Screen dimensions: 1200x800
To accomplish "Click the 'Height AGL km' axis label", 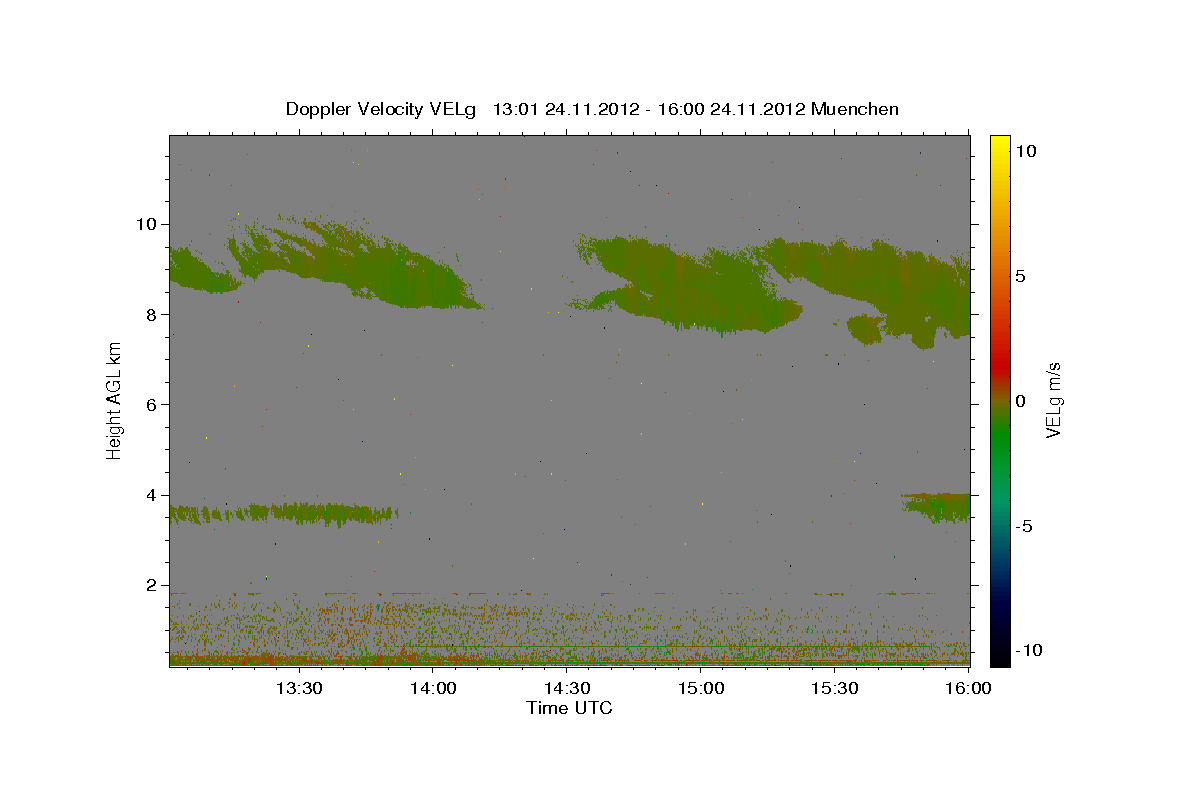I will tap(115, 401).
